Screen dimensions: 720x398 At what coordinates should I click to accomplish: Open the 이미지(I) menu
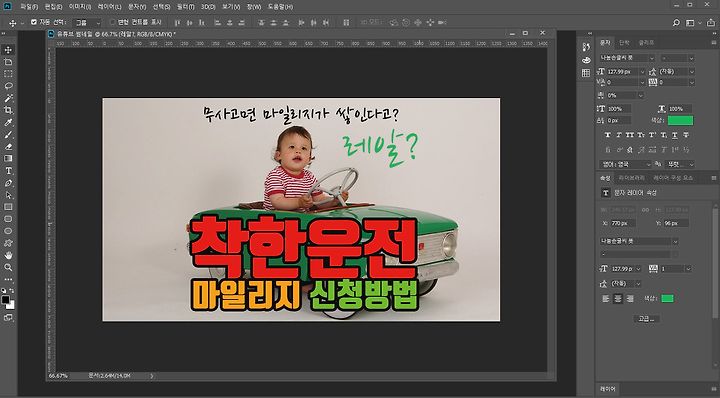click(80, 7)
